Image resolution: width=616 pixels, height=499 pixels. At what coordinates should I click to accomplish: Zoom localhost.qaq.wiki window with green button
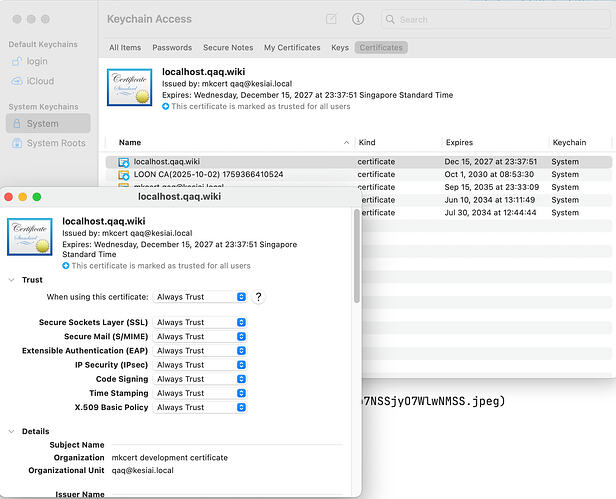37,197
